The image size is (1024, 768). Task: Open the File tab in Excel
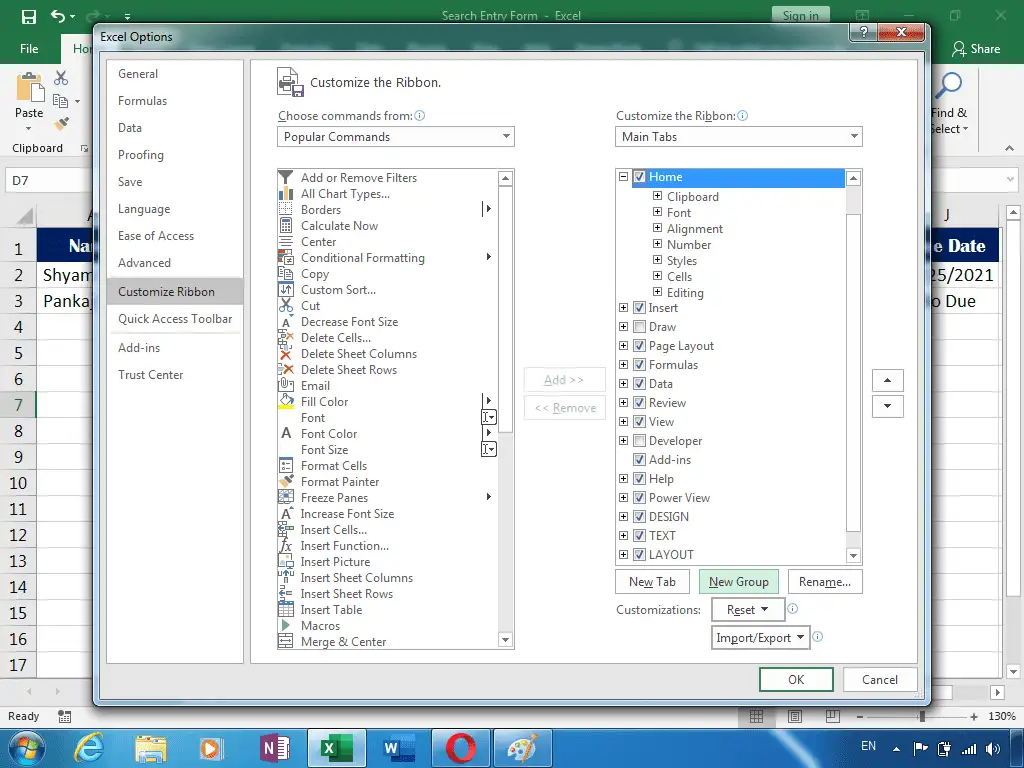tap(29, 49)
